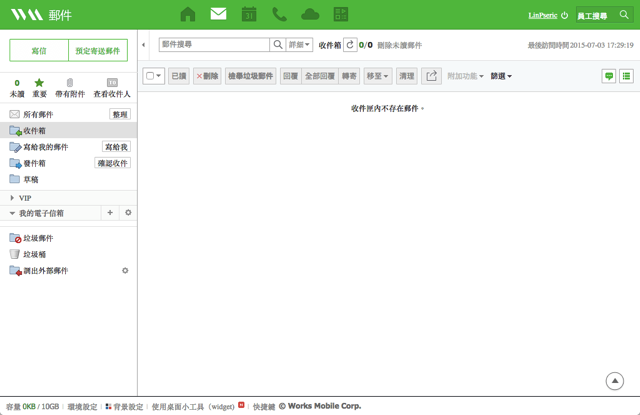The width and height of the screenshot is (640, 415).
Task: Click the refresh inbox icon
Action: tap(350, 45)
